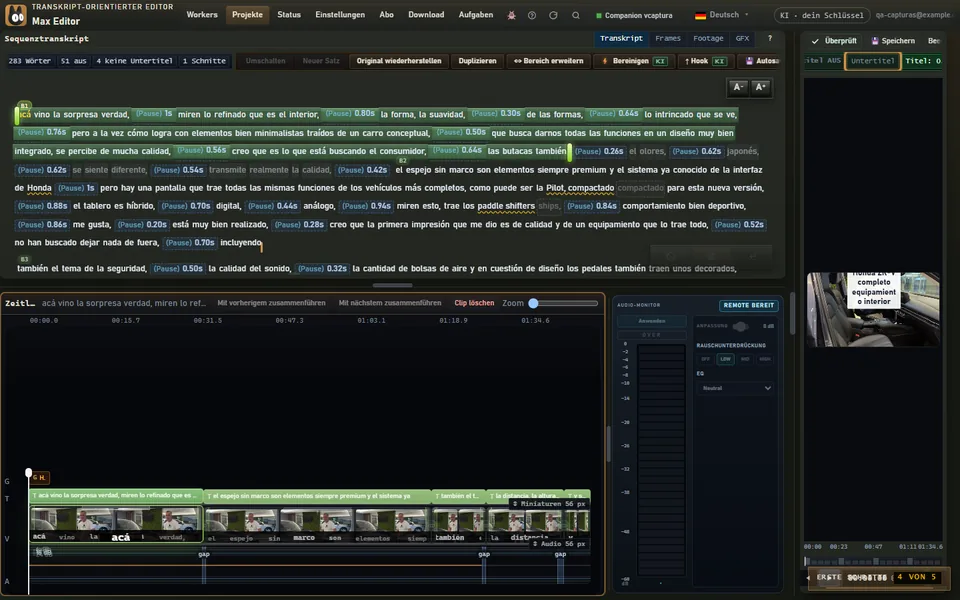The height and width of the screenshot is (600, 960).
Task: Click the question mark beside the GFX tab
Action: click(770, 39)
